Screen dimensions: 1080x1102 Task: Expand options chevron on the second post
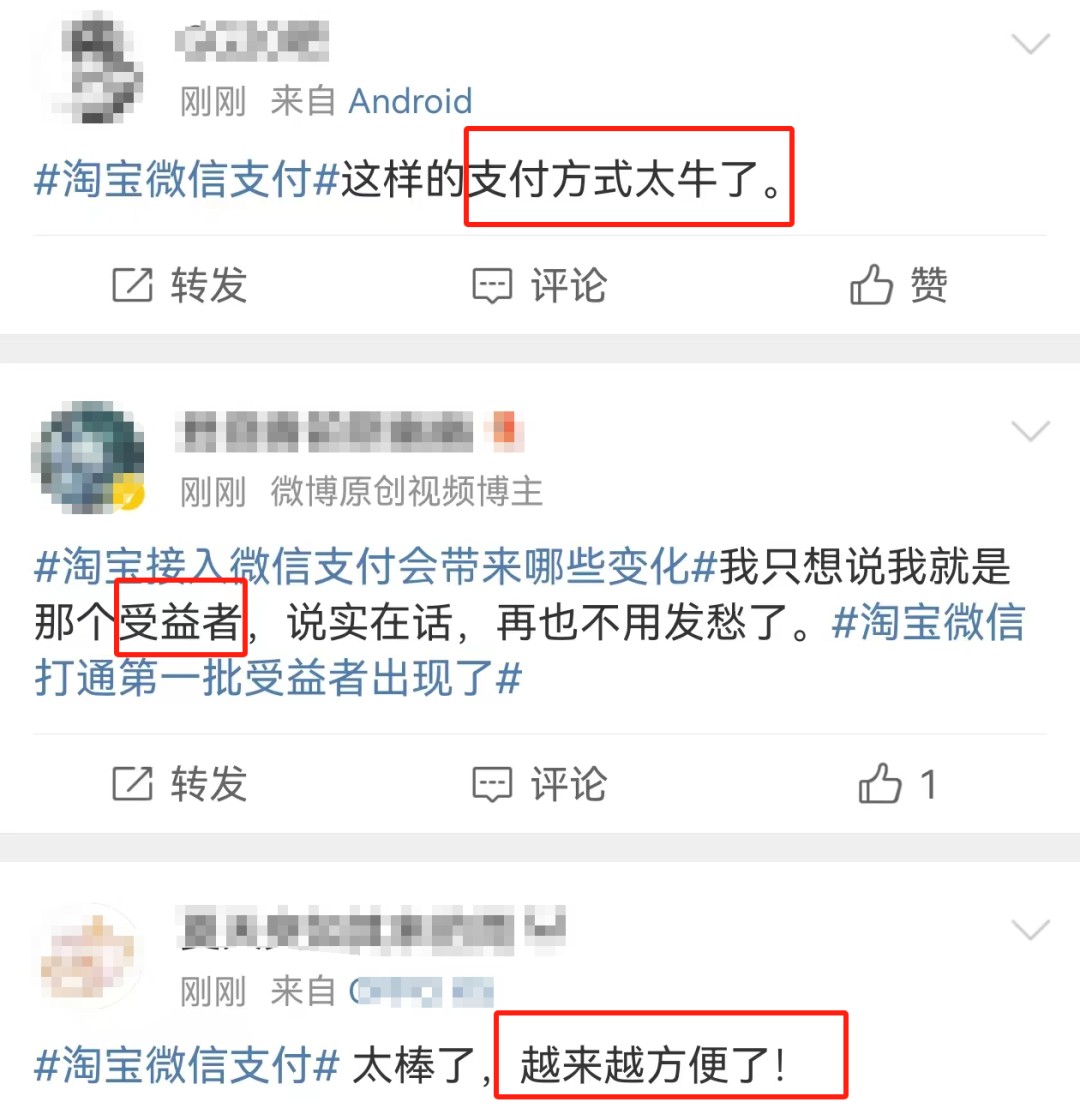pos(1030,430)
